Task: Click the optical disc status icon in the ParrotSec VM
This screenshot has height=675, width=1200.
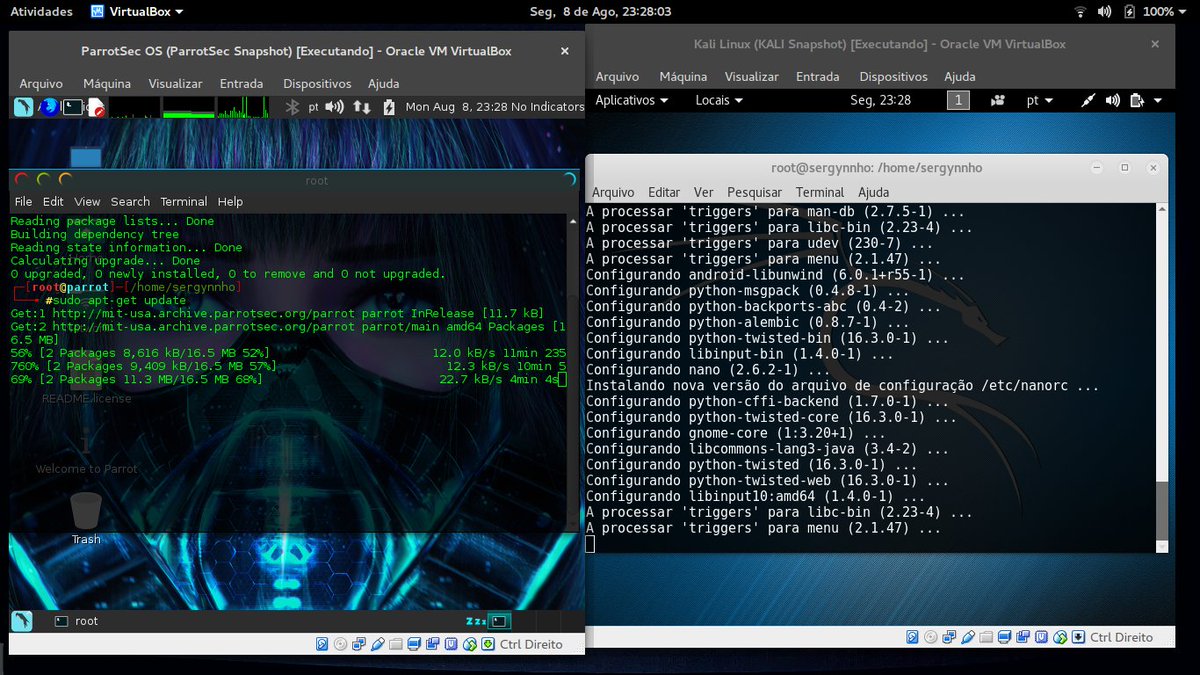Action: [x=340, y=644]
